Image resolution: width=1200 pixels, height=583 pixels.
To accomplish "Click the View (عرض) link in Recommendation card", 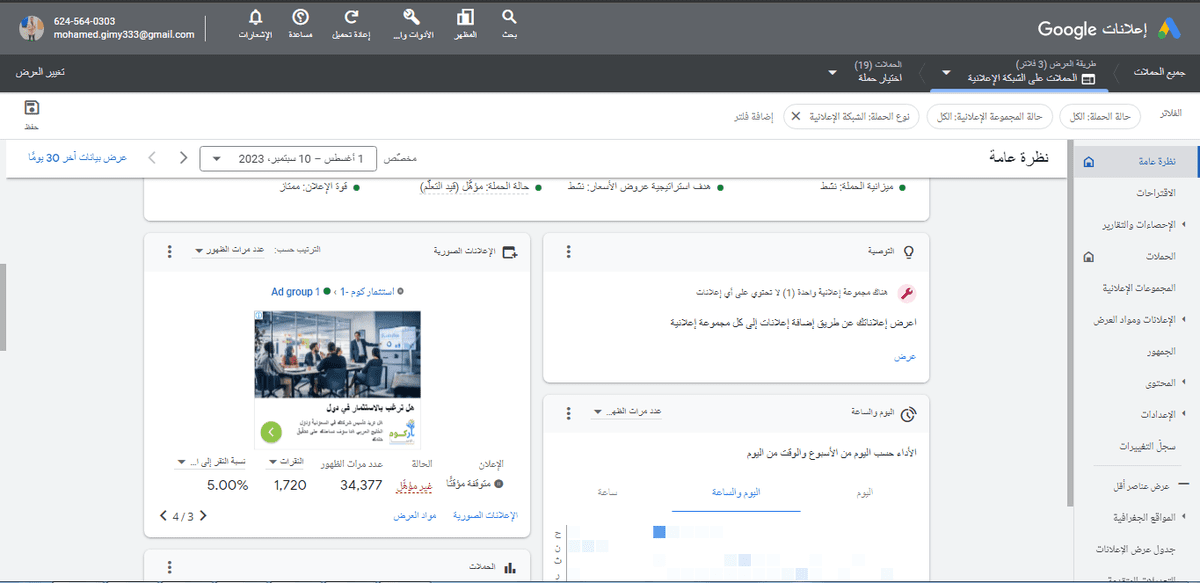I will tap(905, 357).
